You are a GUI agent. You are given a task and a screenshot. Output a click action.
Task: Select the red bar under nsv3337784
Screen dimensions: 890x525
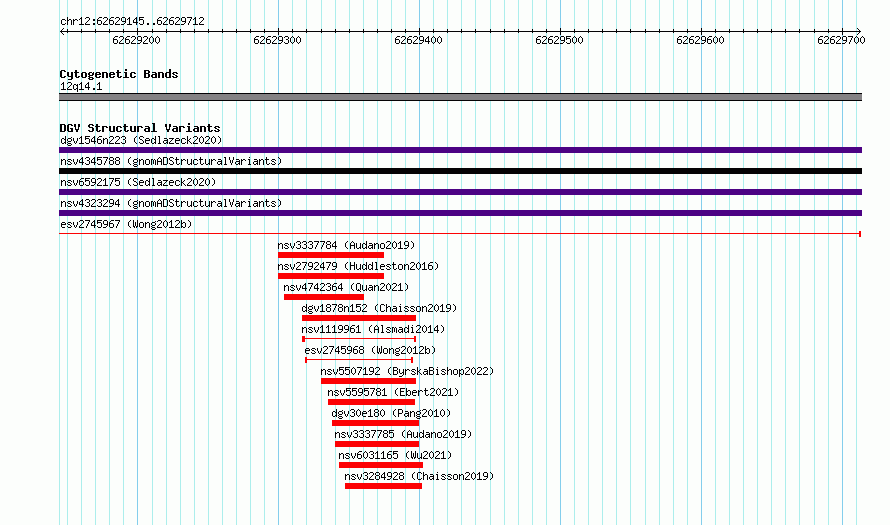click(331, 255)
